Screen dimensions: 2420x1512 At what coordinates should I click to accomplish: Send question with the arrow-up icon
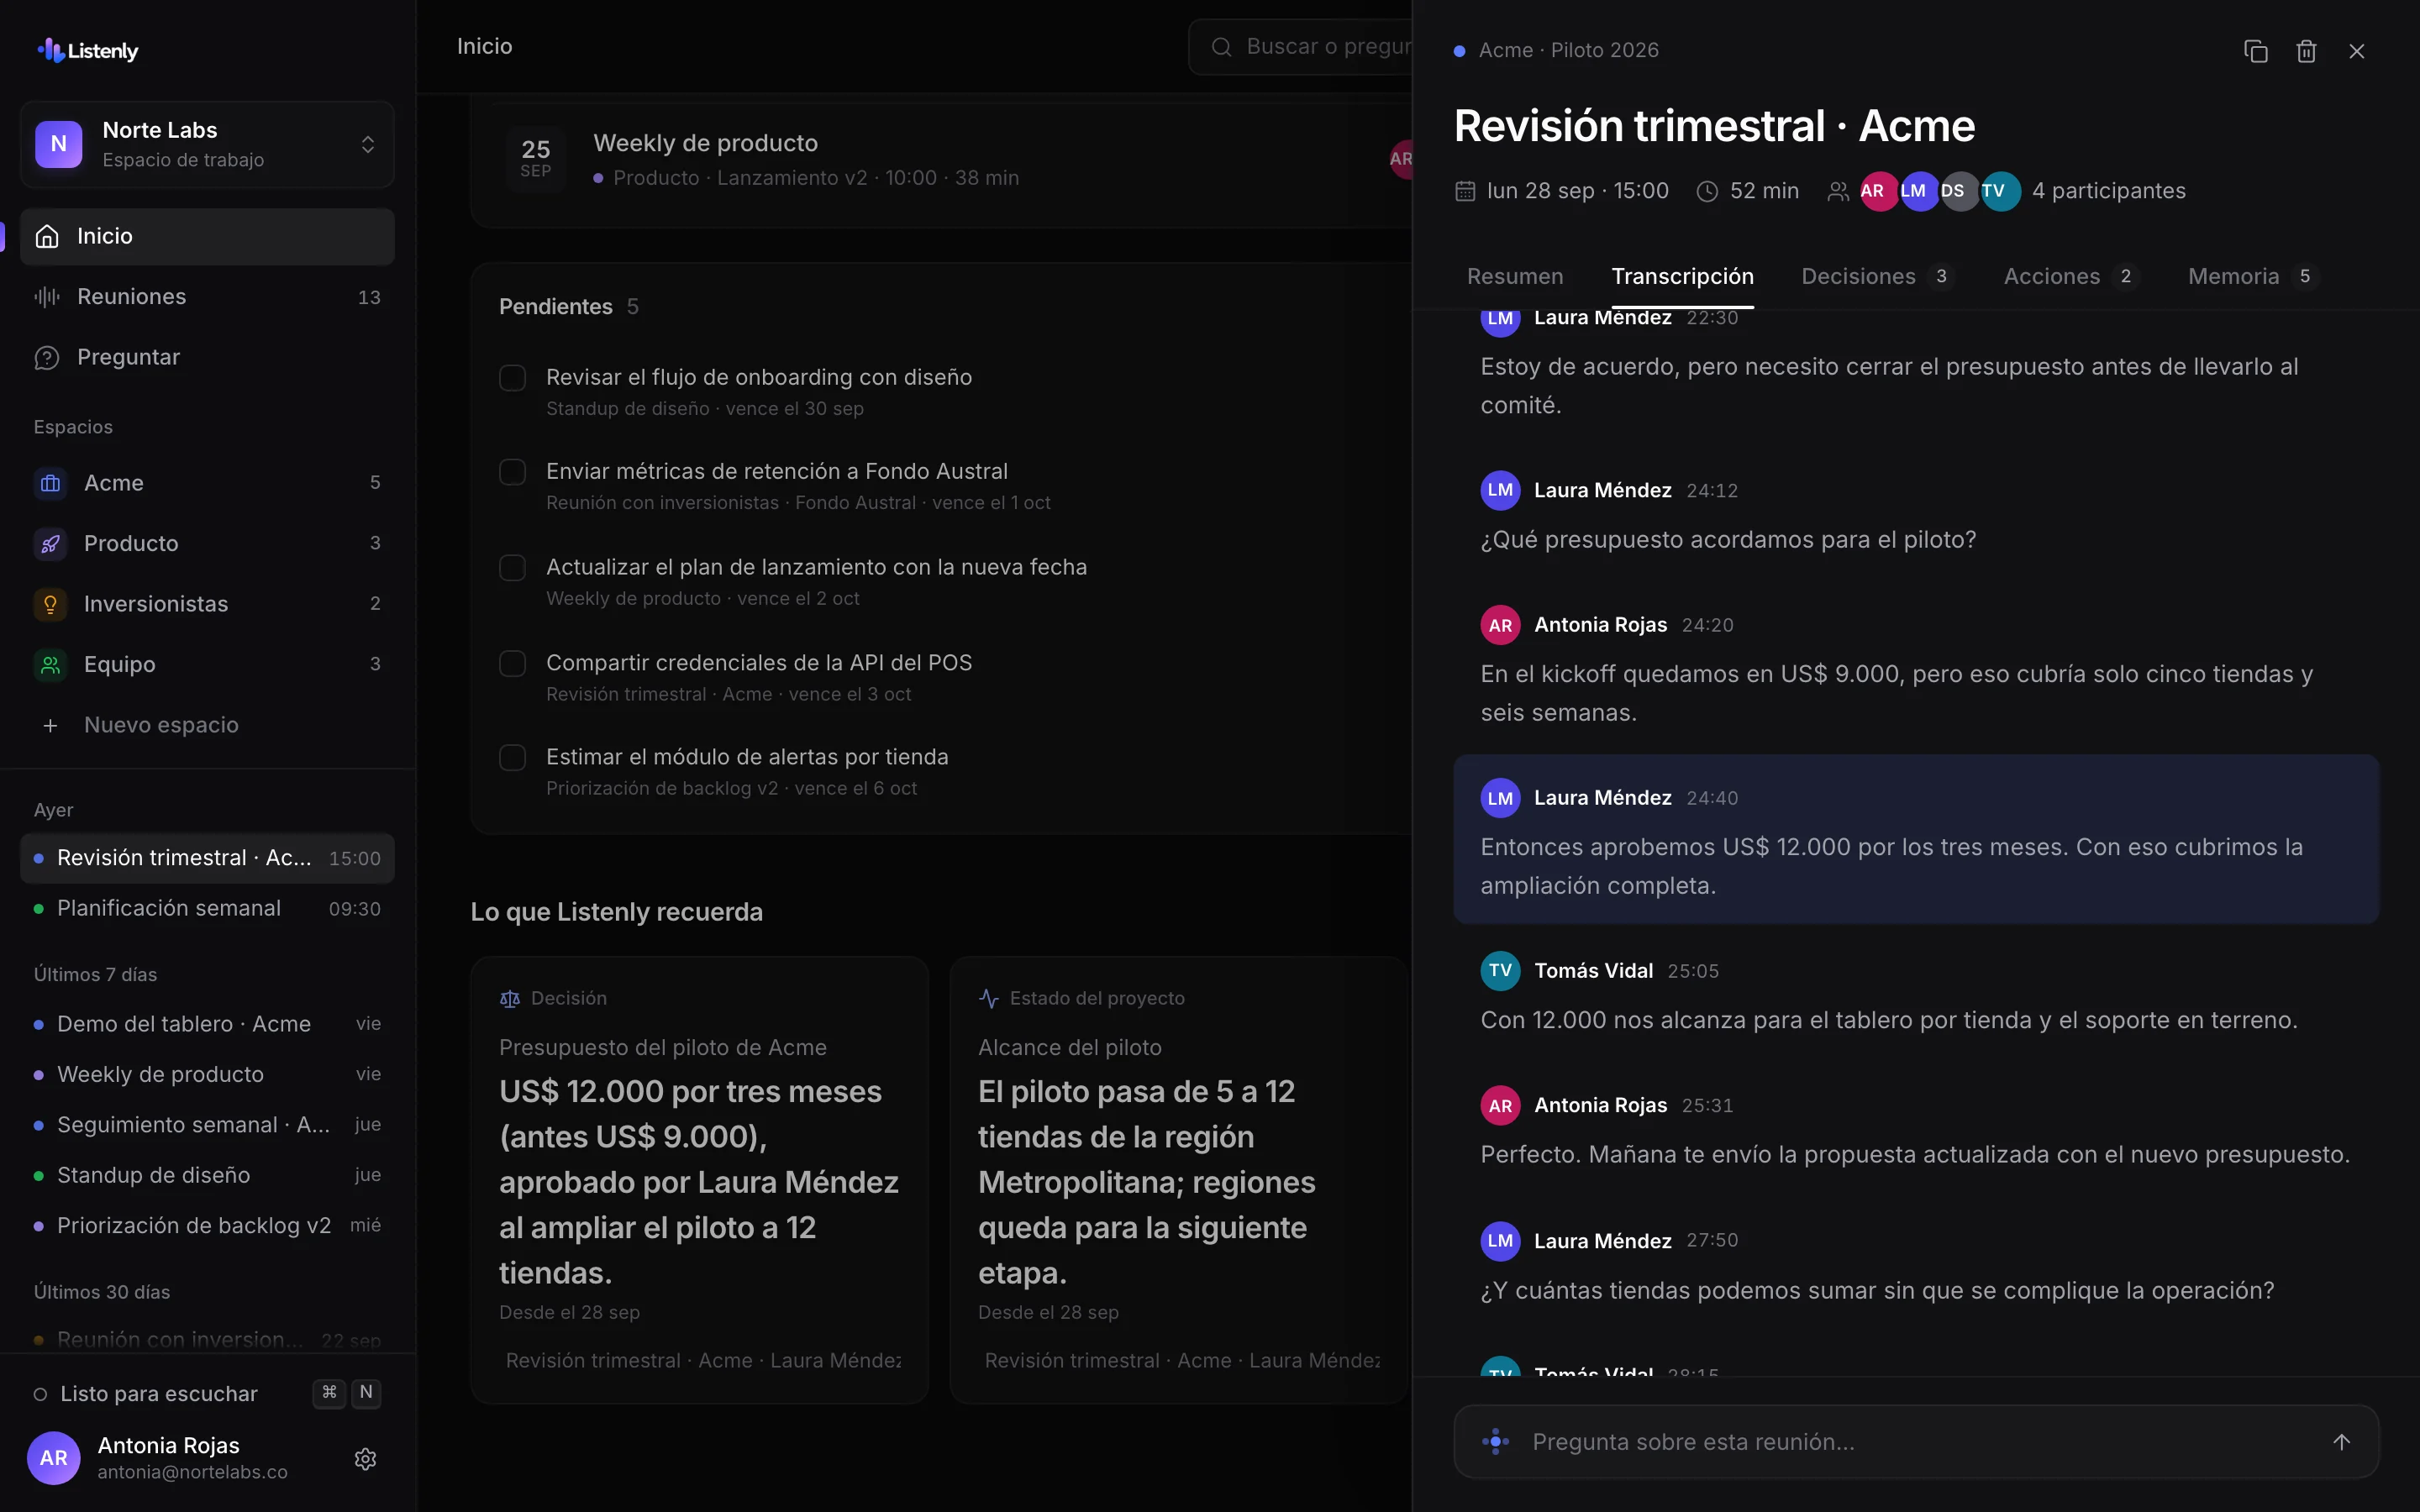(2341, 1441)
